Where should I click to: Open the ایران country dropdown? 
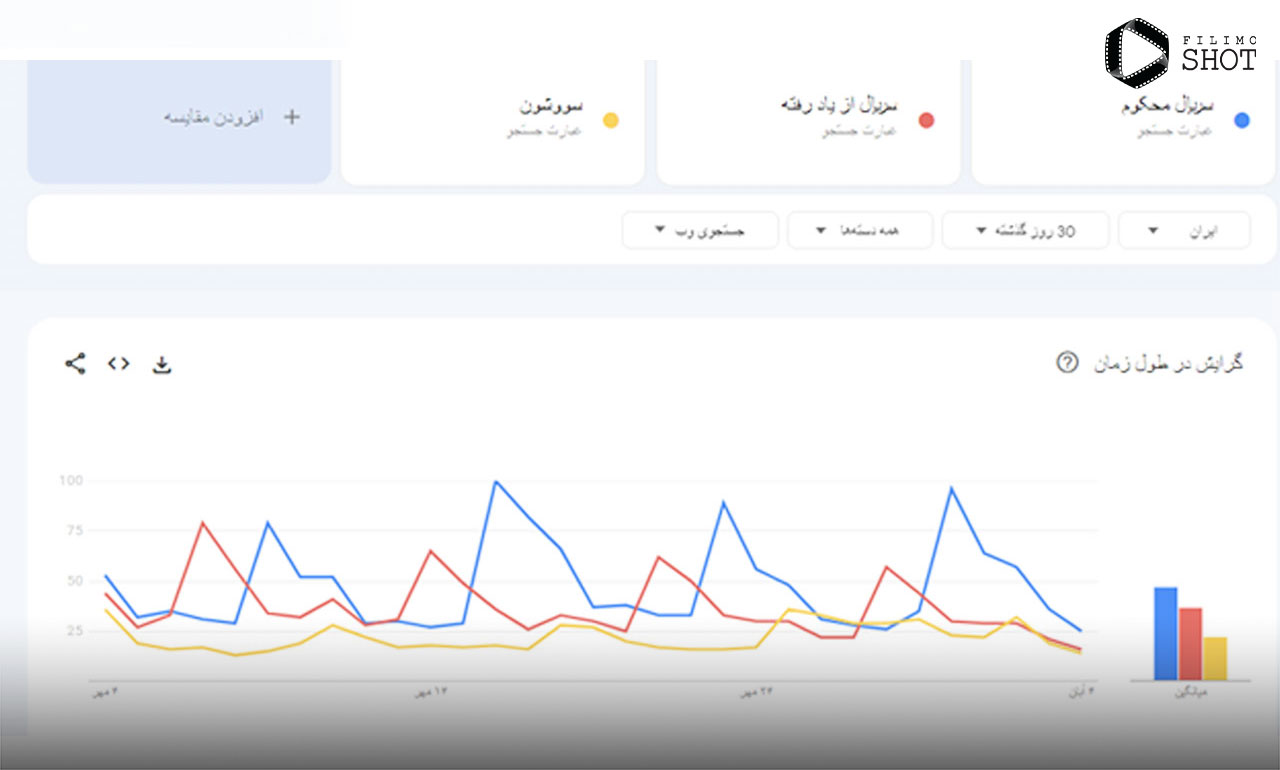[x=1184, y=230]
